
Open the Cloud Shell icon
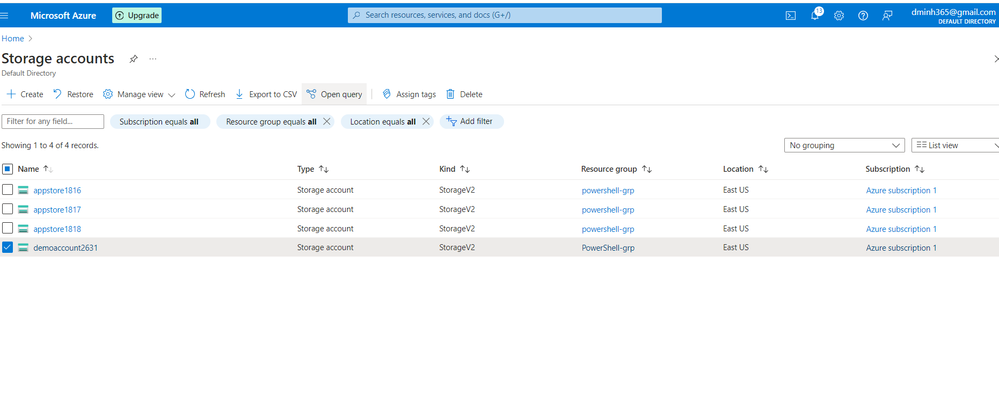pos(790,15)
